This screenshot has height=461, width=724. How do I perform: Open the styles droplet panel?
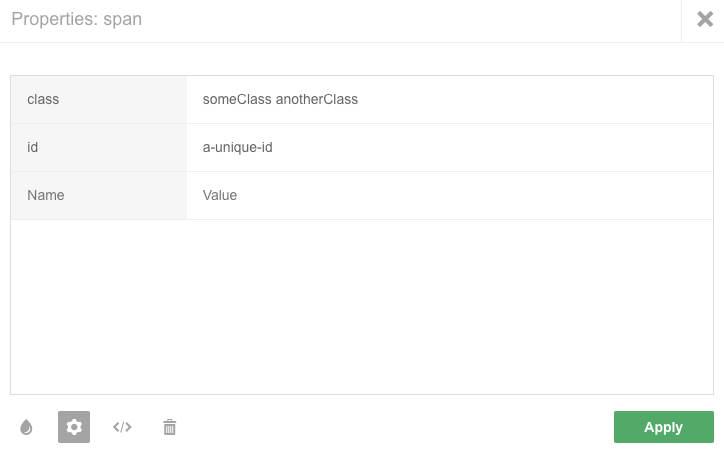tap(26, 427)
